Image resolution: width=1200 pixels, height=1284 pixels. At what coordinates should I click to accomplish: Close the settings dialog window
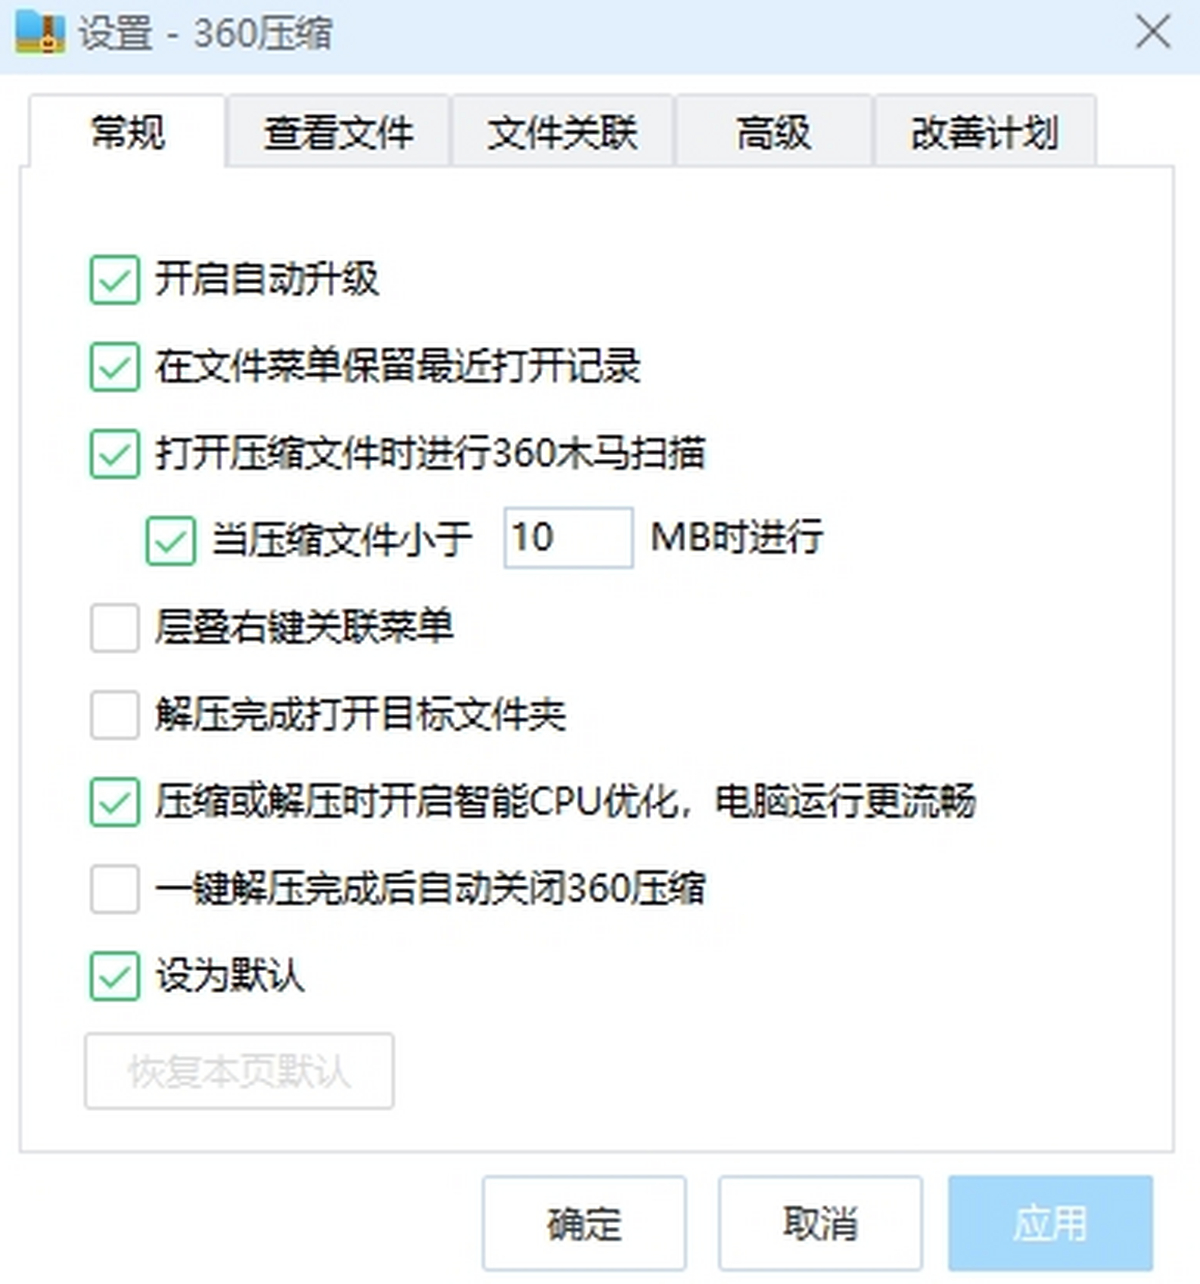pos(1153,32)
